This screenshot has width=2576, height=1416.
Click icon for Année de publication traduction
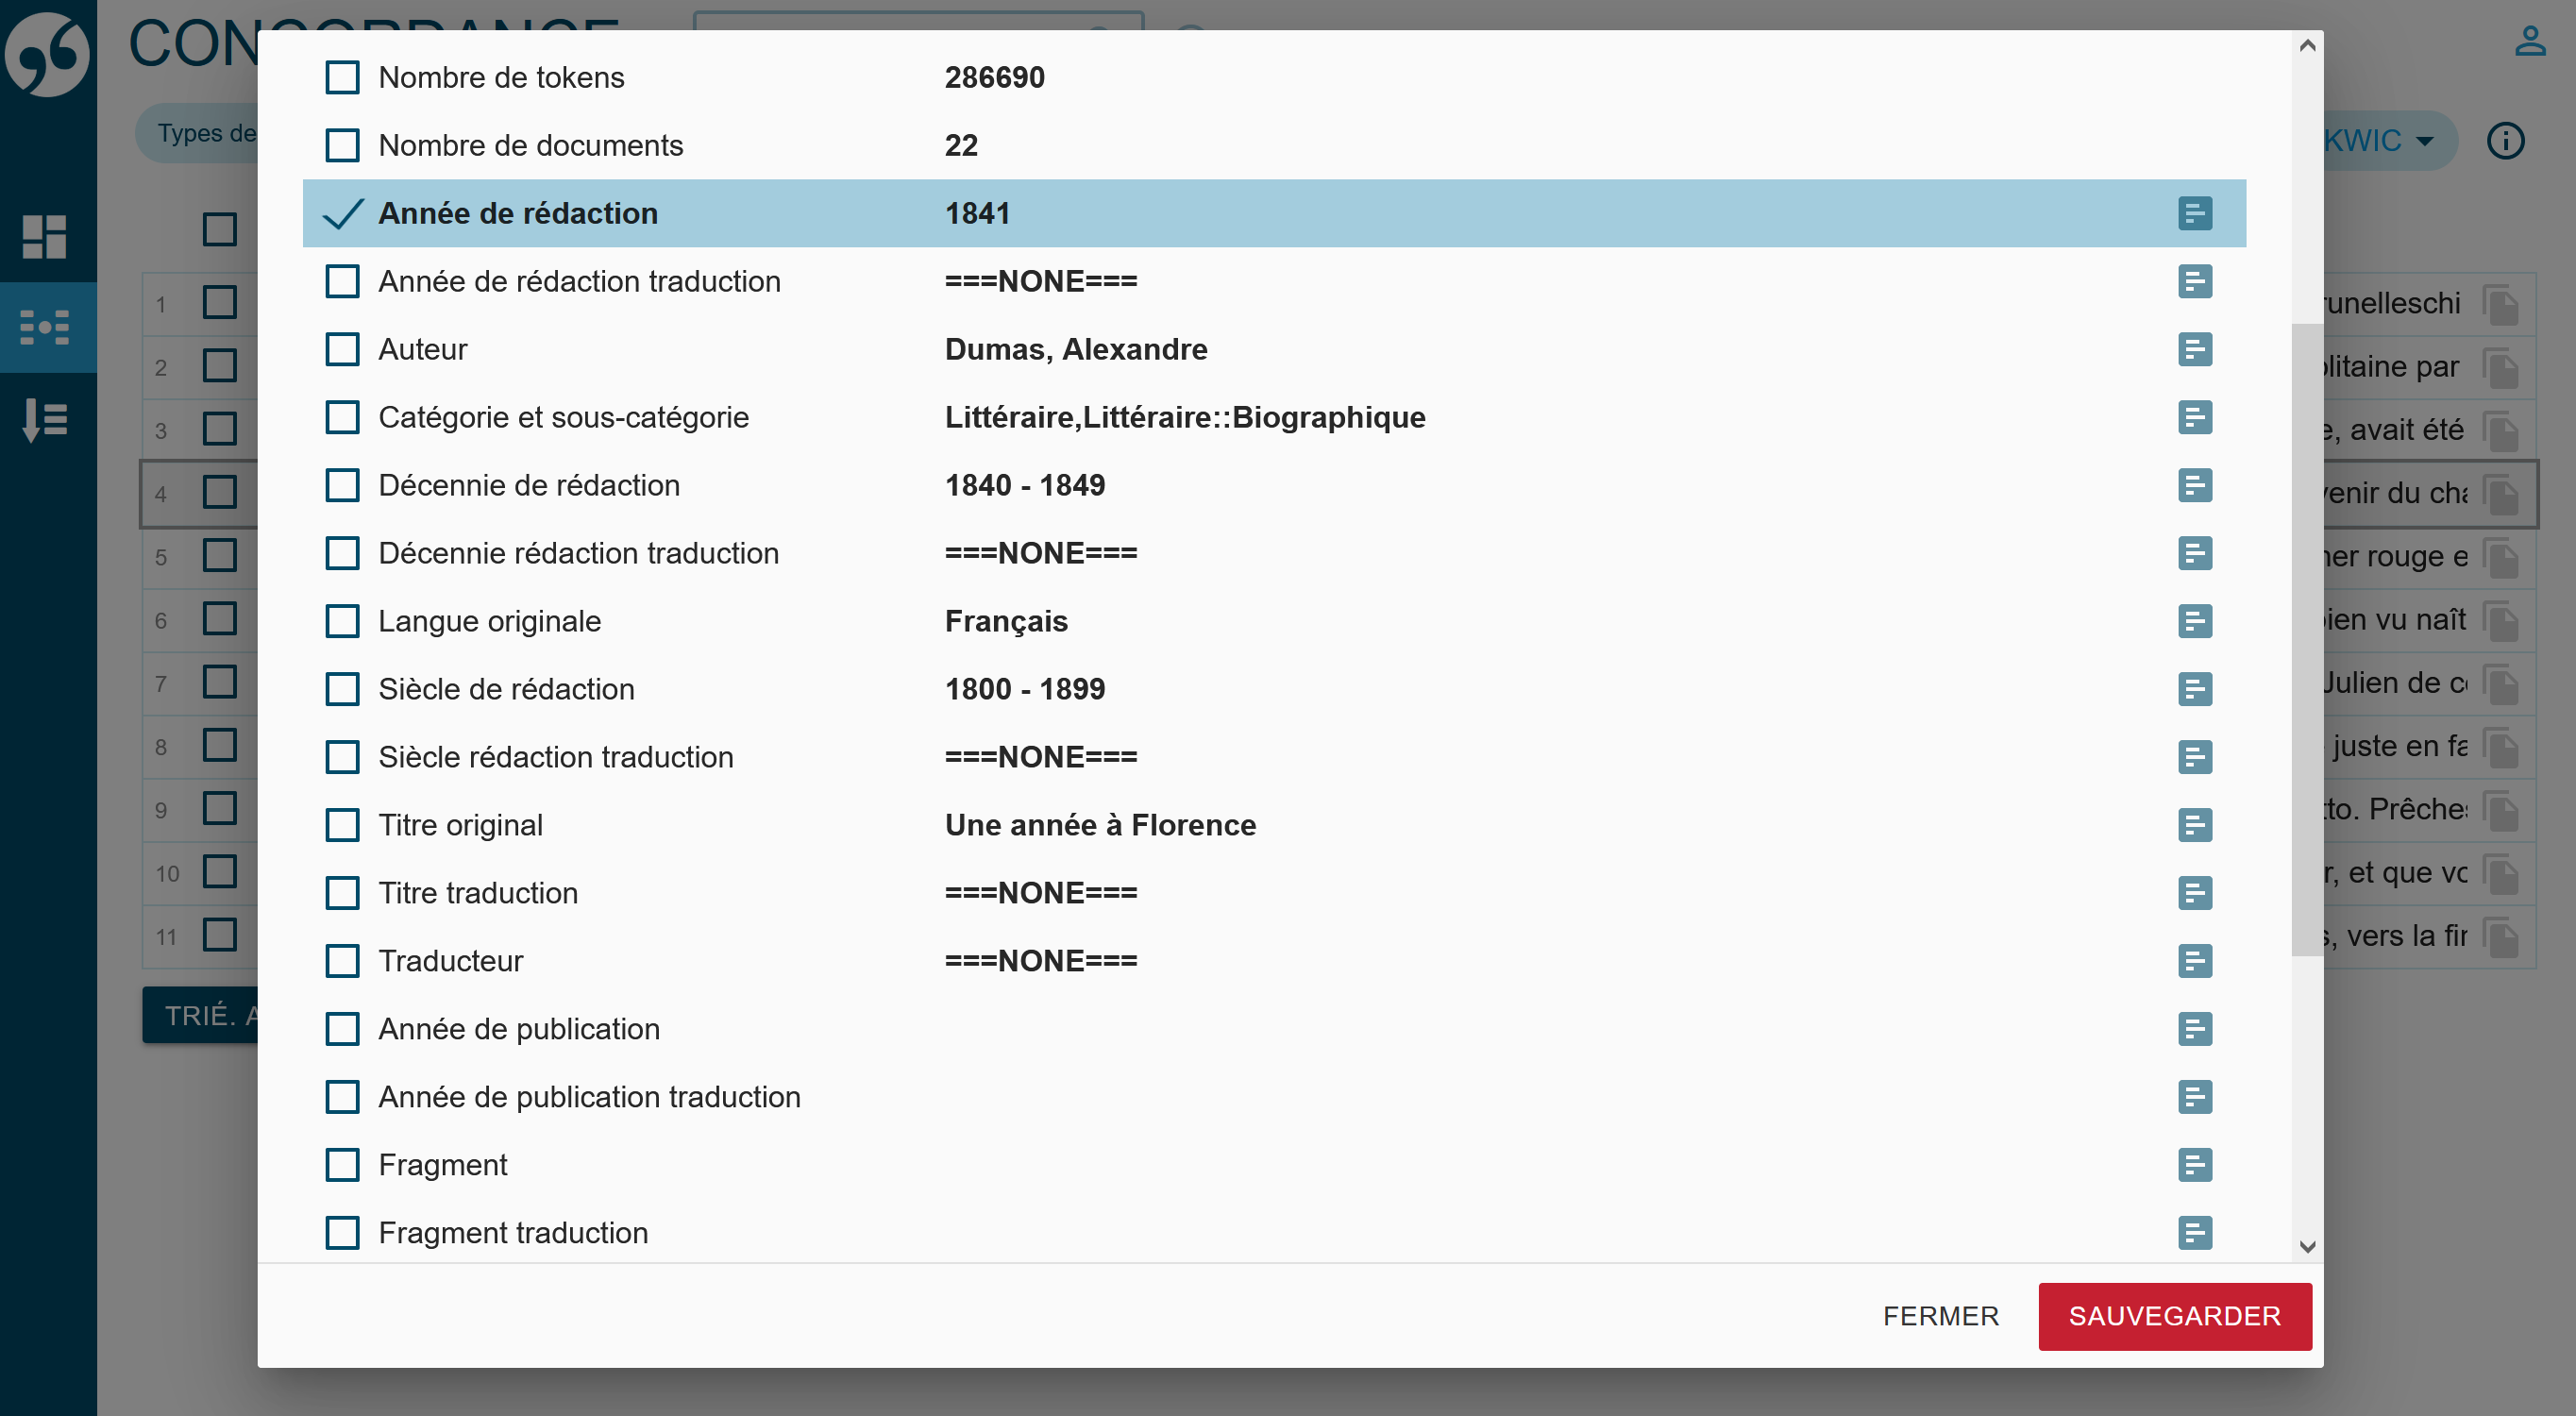pyautogui.click(x=2194, y=1097)
